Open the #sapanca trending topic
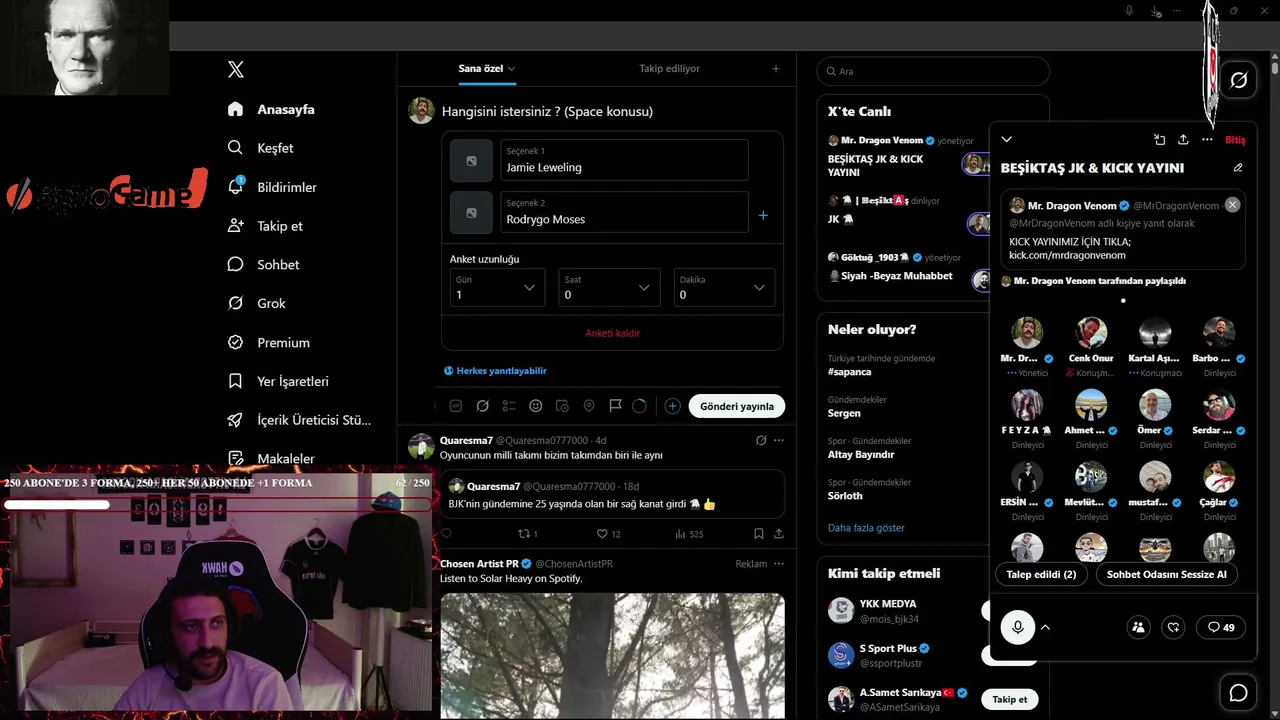Viewport: 1280px width, 720px height. coord(850,372)
